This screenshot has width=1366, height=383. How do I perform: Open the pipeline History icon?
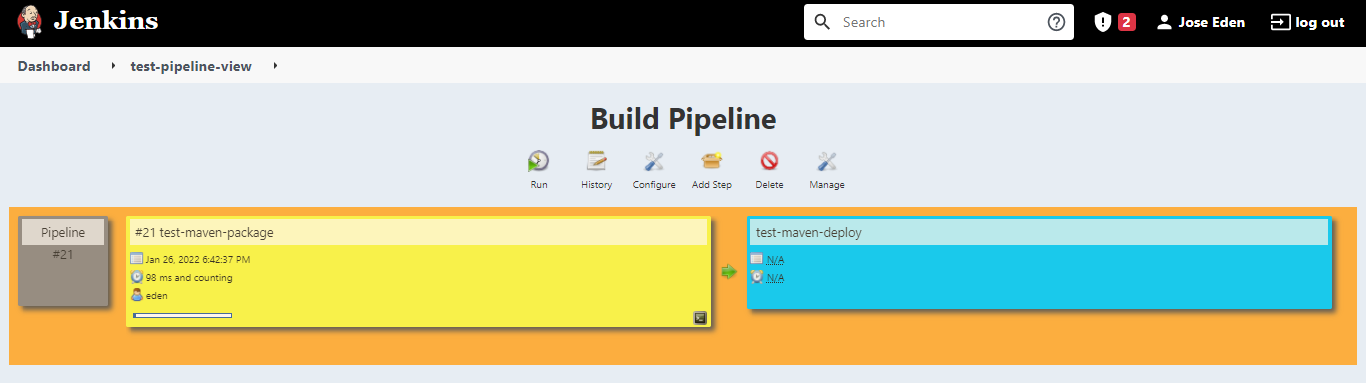pos(597,161)
